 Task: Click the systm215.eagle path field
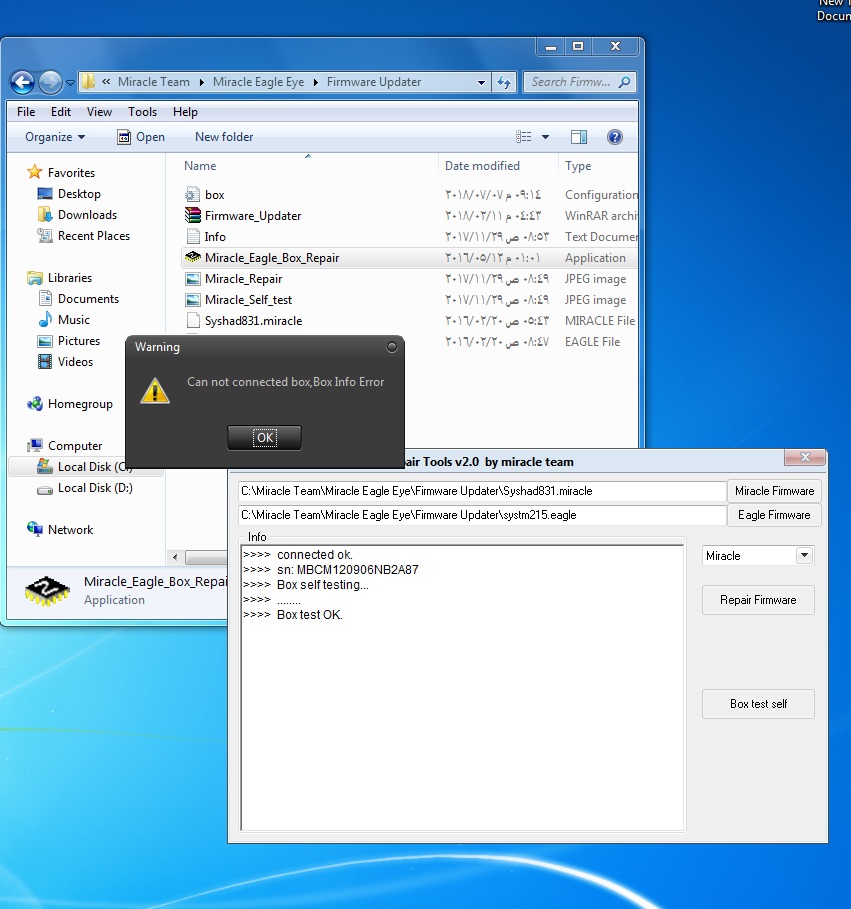coord(482,515)
